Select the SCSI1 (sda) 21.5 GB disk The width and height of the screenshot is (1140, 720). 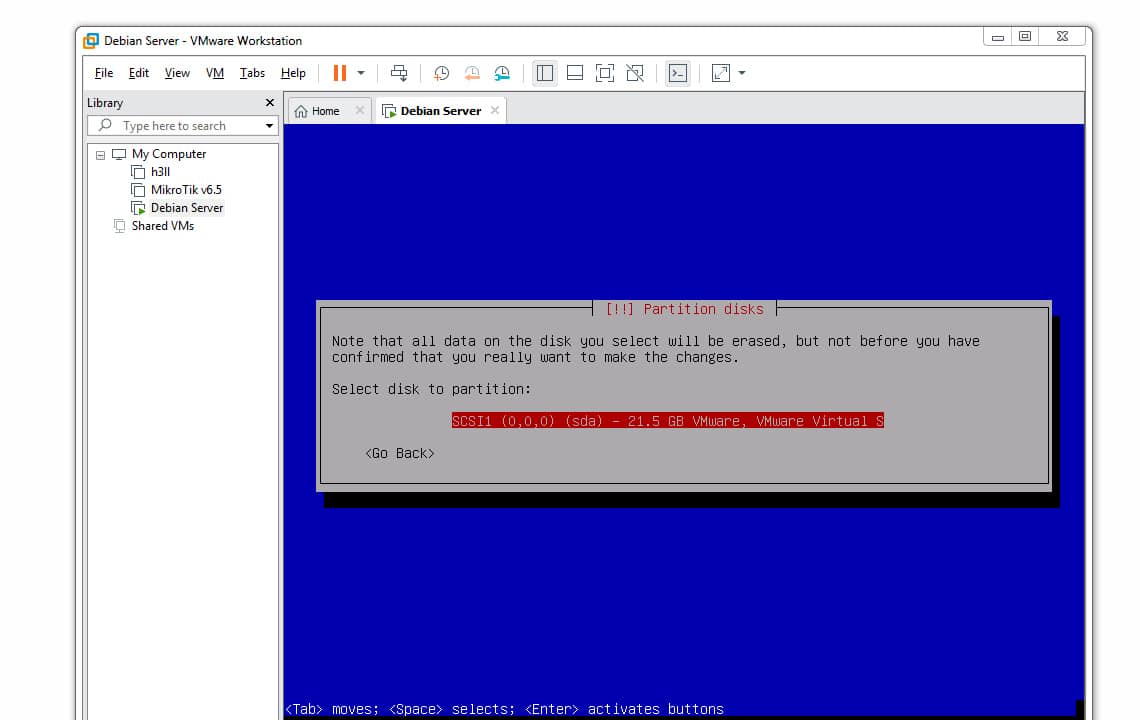point(667,421)
